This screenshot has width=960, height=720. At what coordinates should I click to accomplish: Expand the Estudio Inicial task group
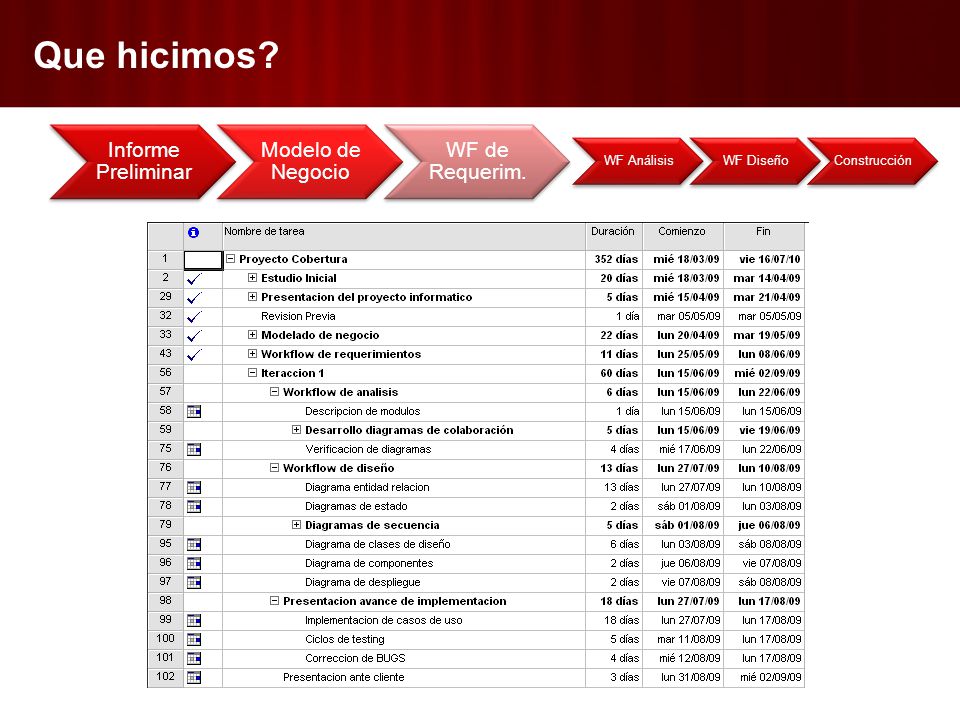click(x=252, y=277)
